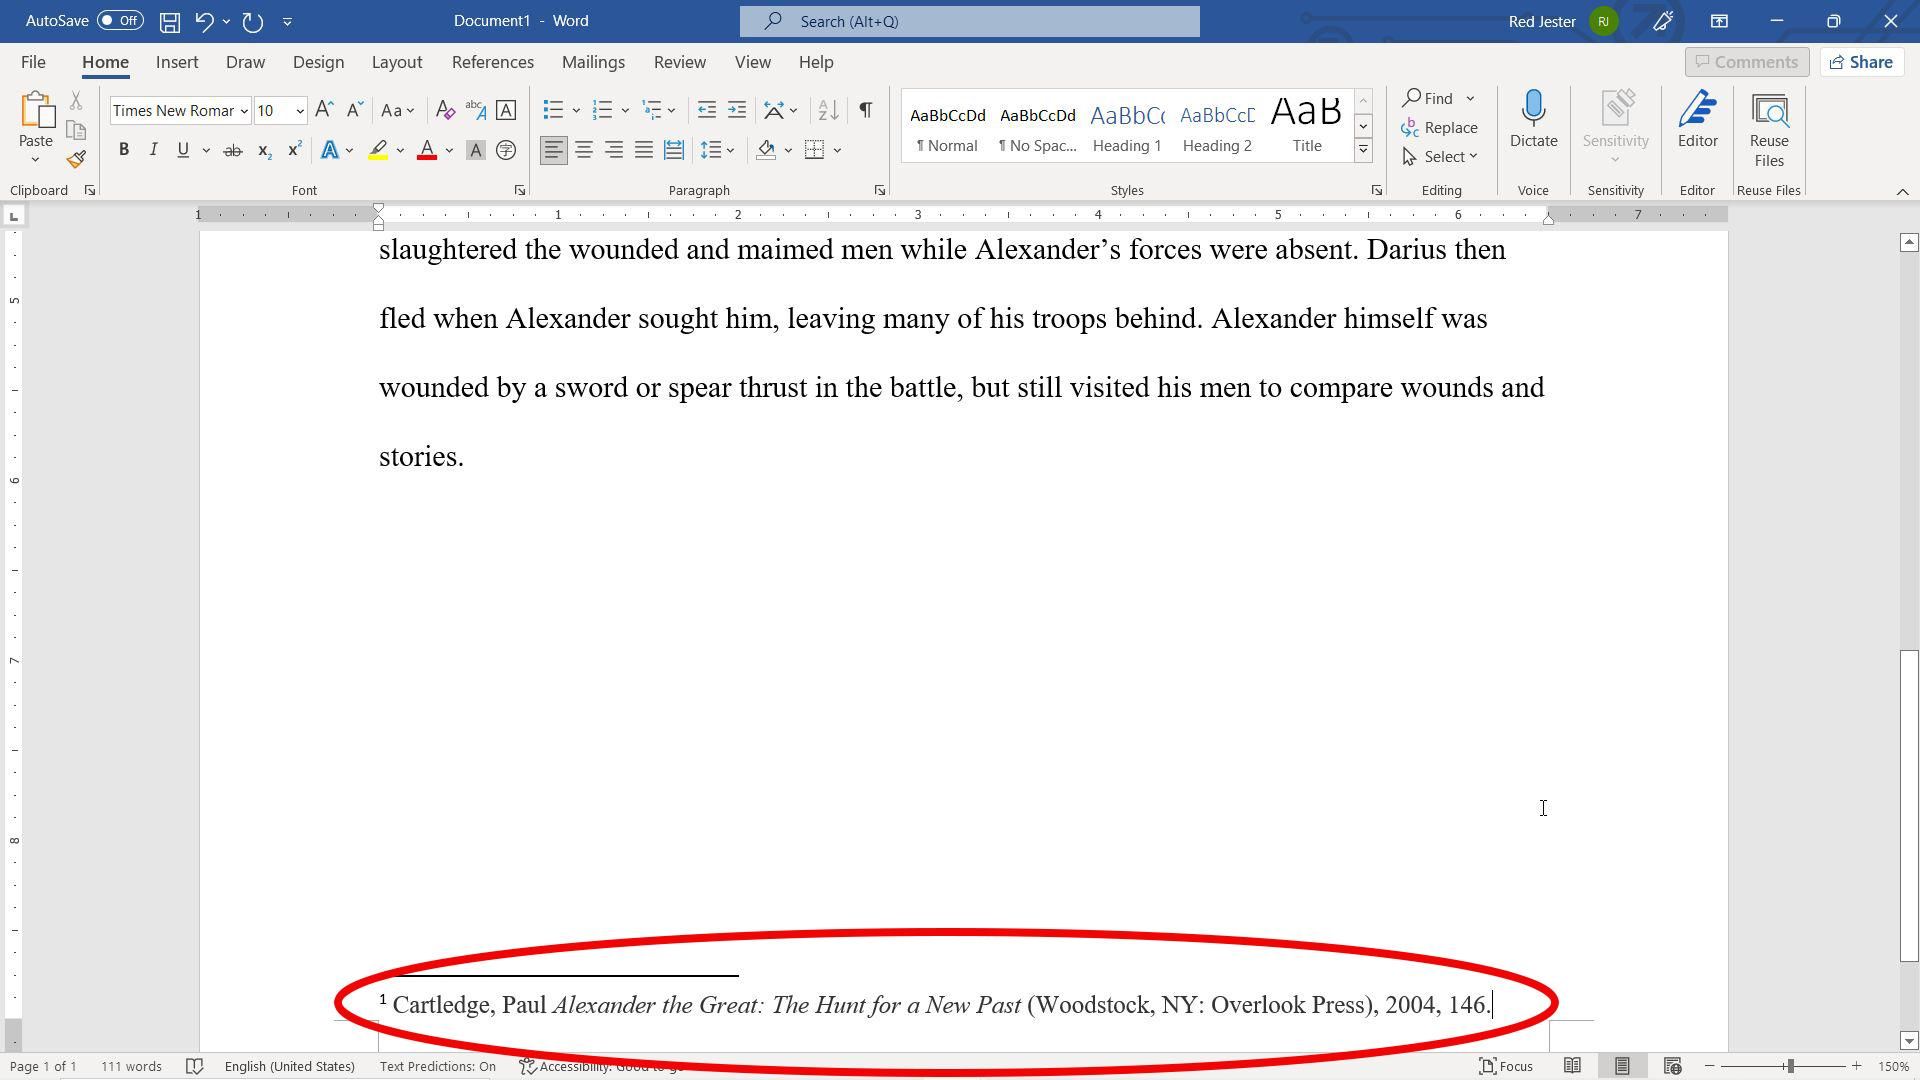Enable justified text alignment
Viewport: 1920px width, 1080px height.
[643, 150]
